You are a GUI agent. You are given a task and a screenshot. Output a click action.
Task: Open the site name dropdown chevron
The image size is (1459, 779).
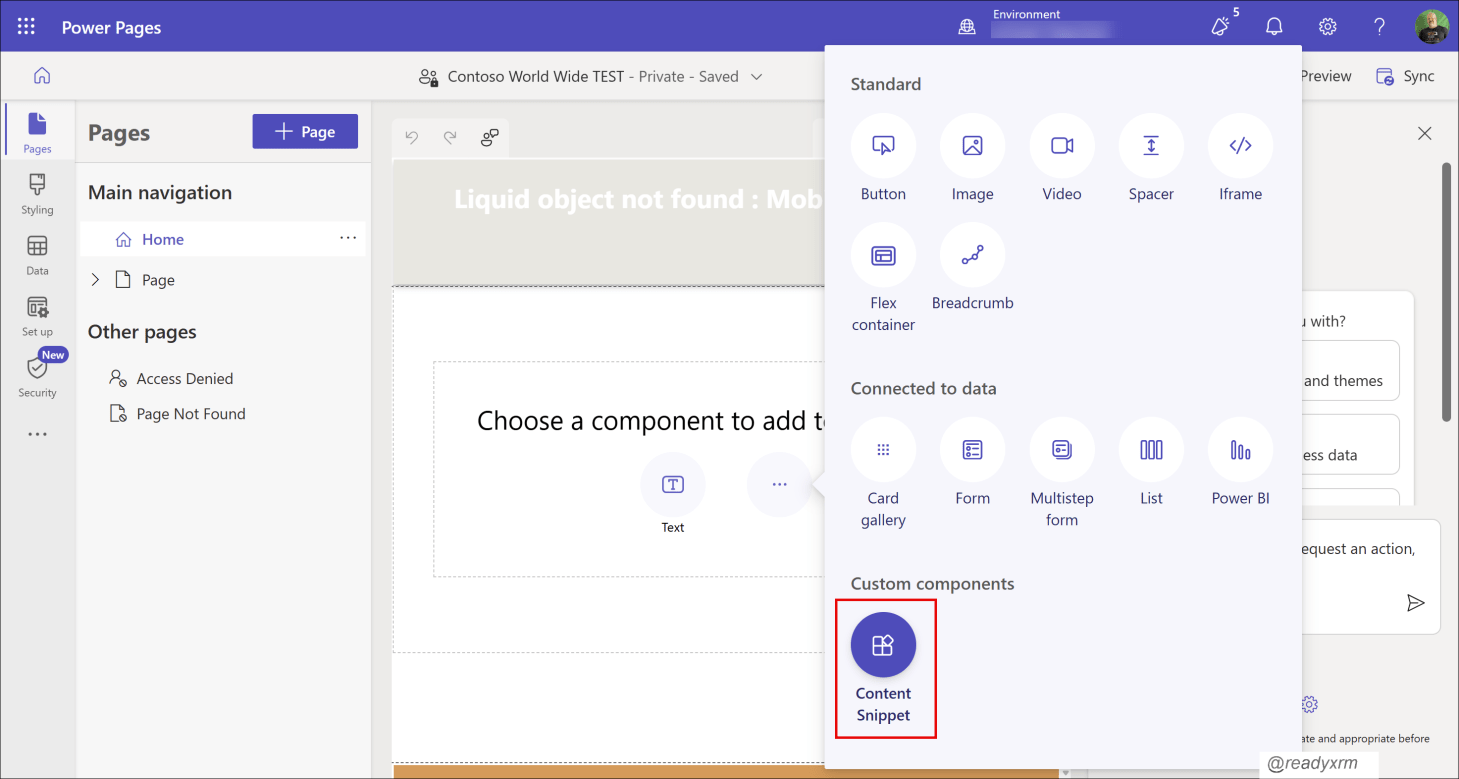(756, 76)
